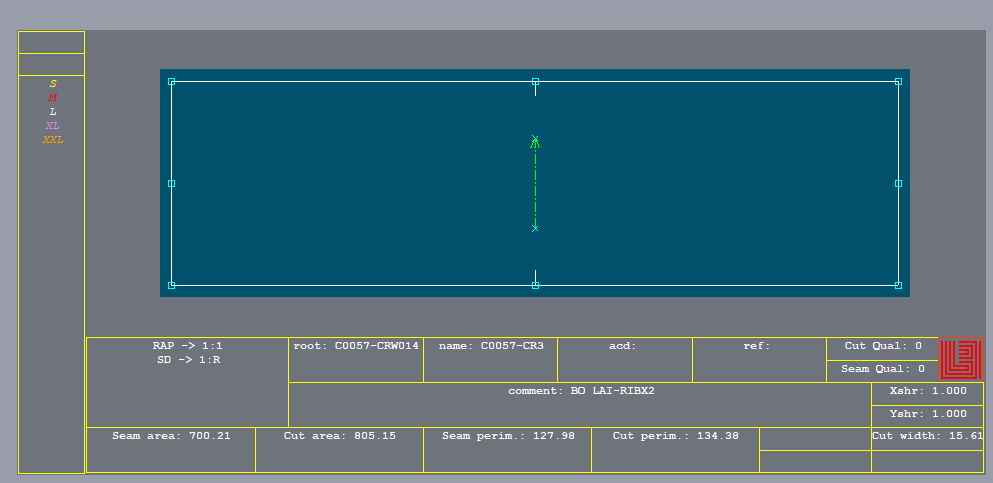Select size M in the size list
The width and height of the screenshot is (993, 483).
tap(53, 98)
